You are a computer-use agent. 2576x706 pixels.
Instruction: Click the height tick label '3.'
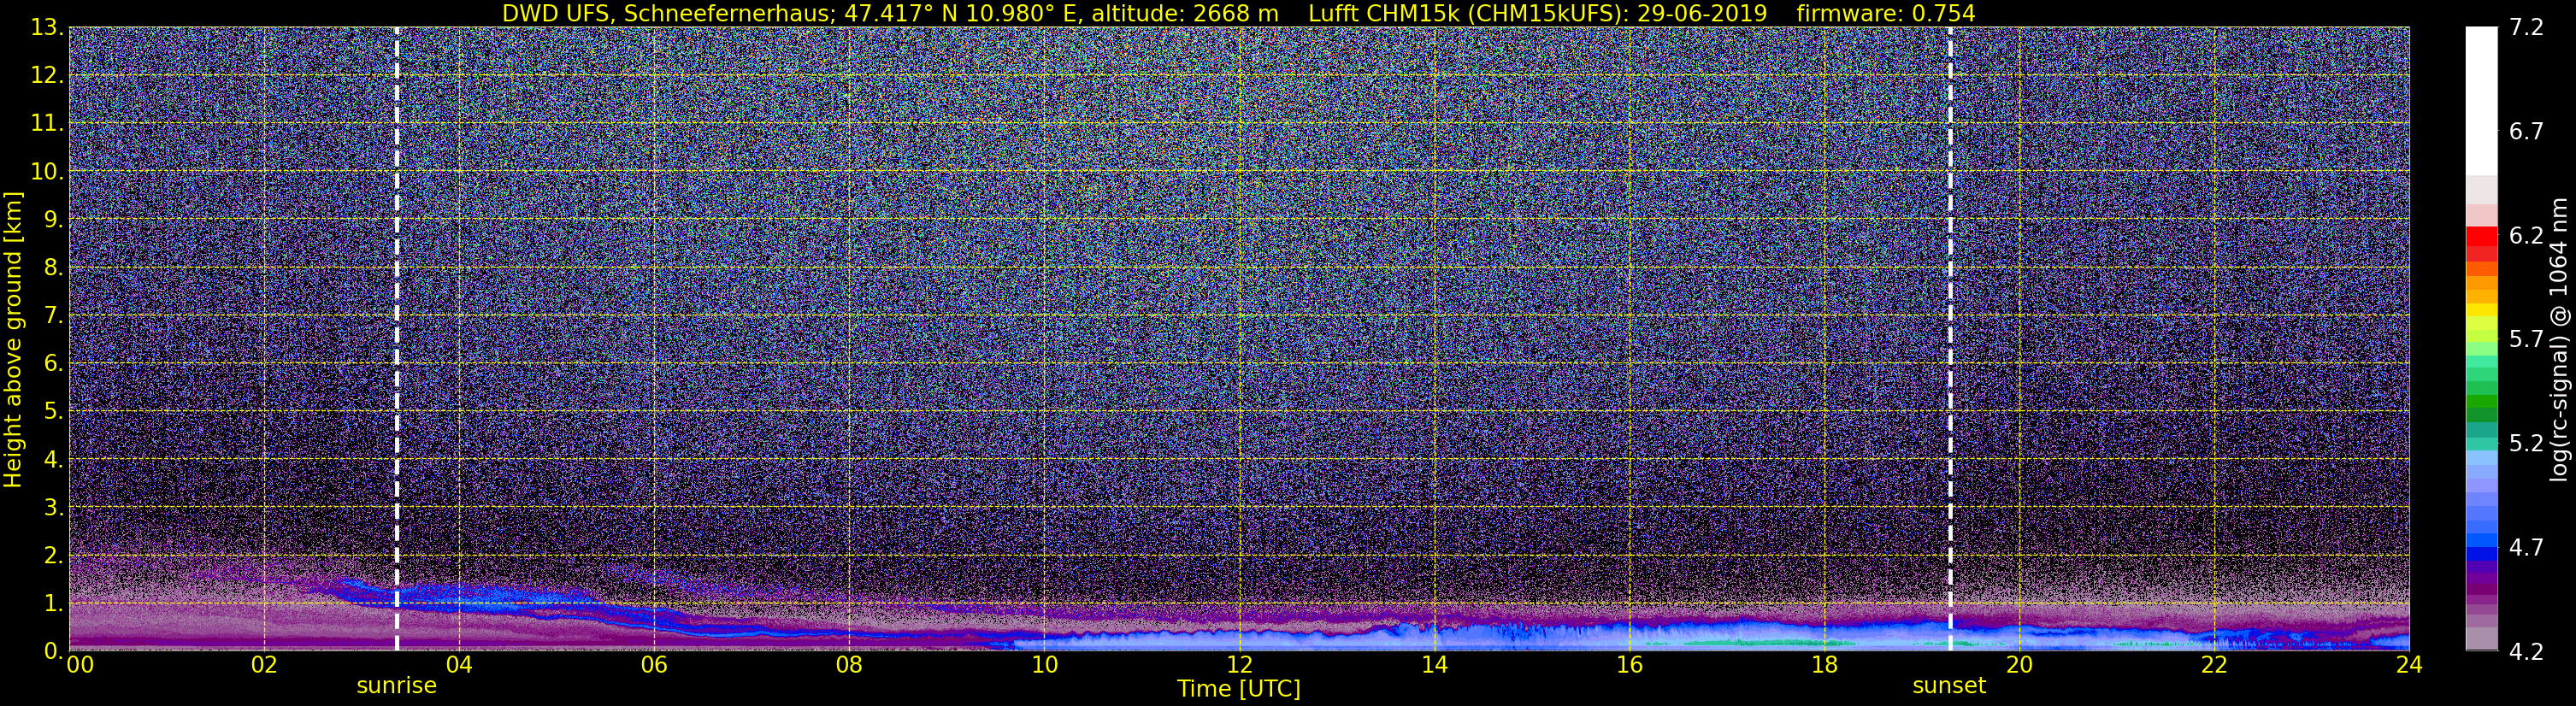pyautogui.click(x=54, y=507)
